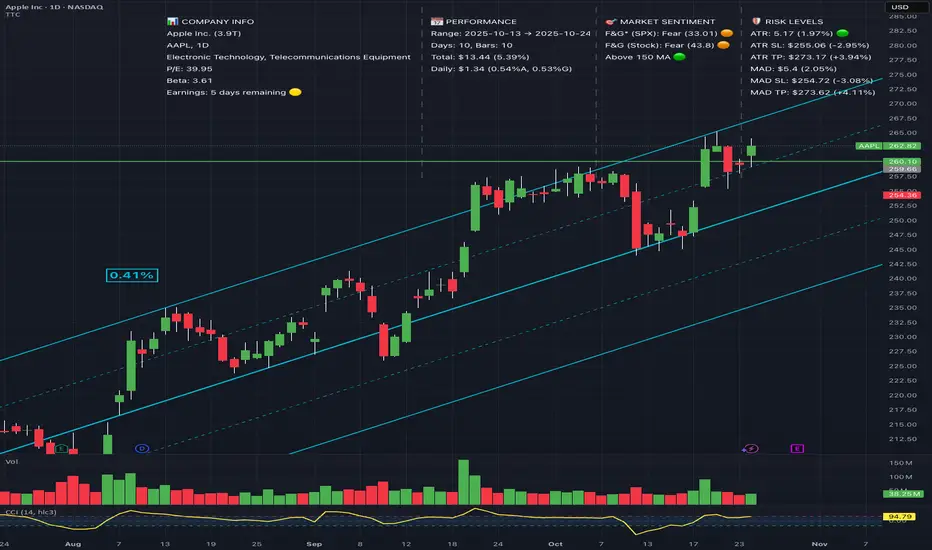
Task: Click the 'Days: 10, Bars: 10' text
Action: (471, 45)
